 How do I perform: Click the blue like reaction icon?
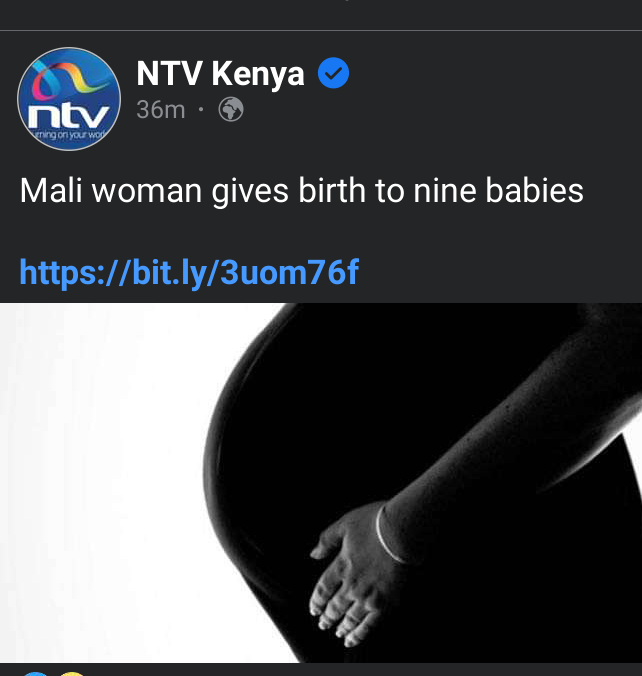[36, 673]
